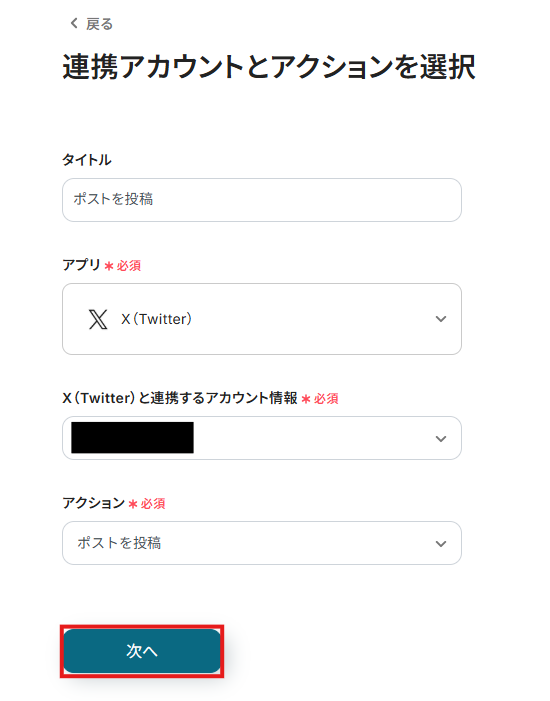The image size is (550, 701).
Task: Click the chevron arrow of the account dropdown
Action: pos(441,439)
